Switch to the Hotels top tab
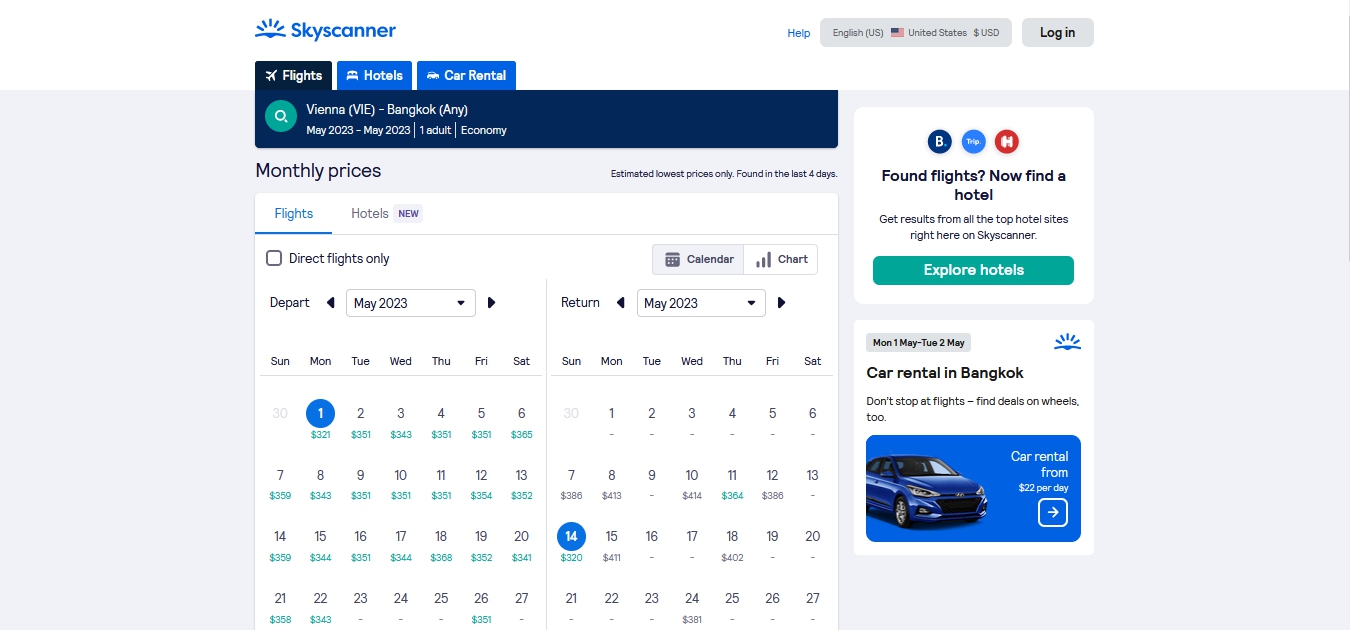The width and height of the screenshot is (1350, 630). point(374,75)
